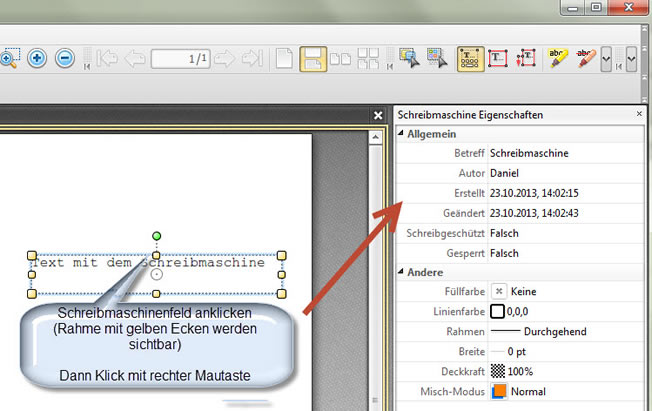Adjust Deckkraft 100% value
This screenshot has width=652, height=411.
(566, 371)
